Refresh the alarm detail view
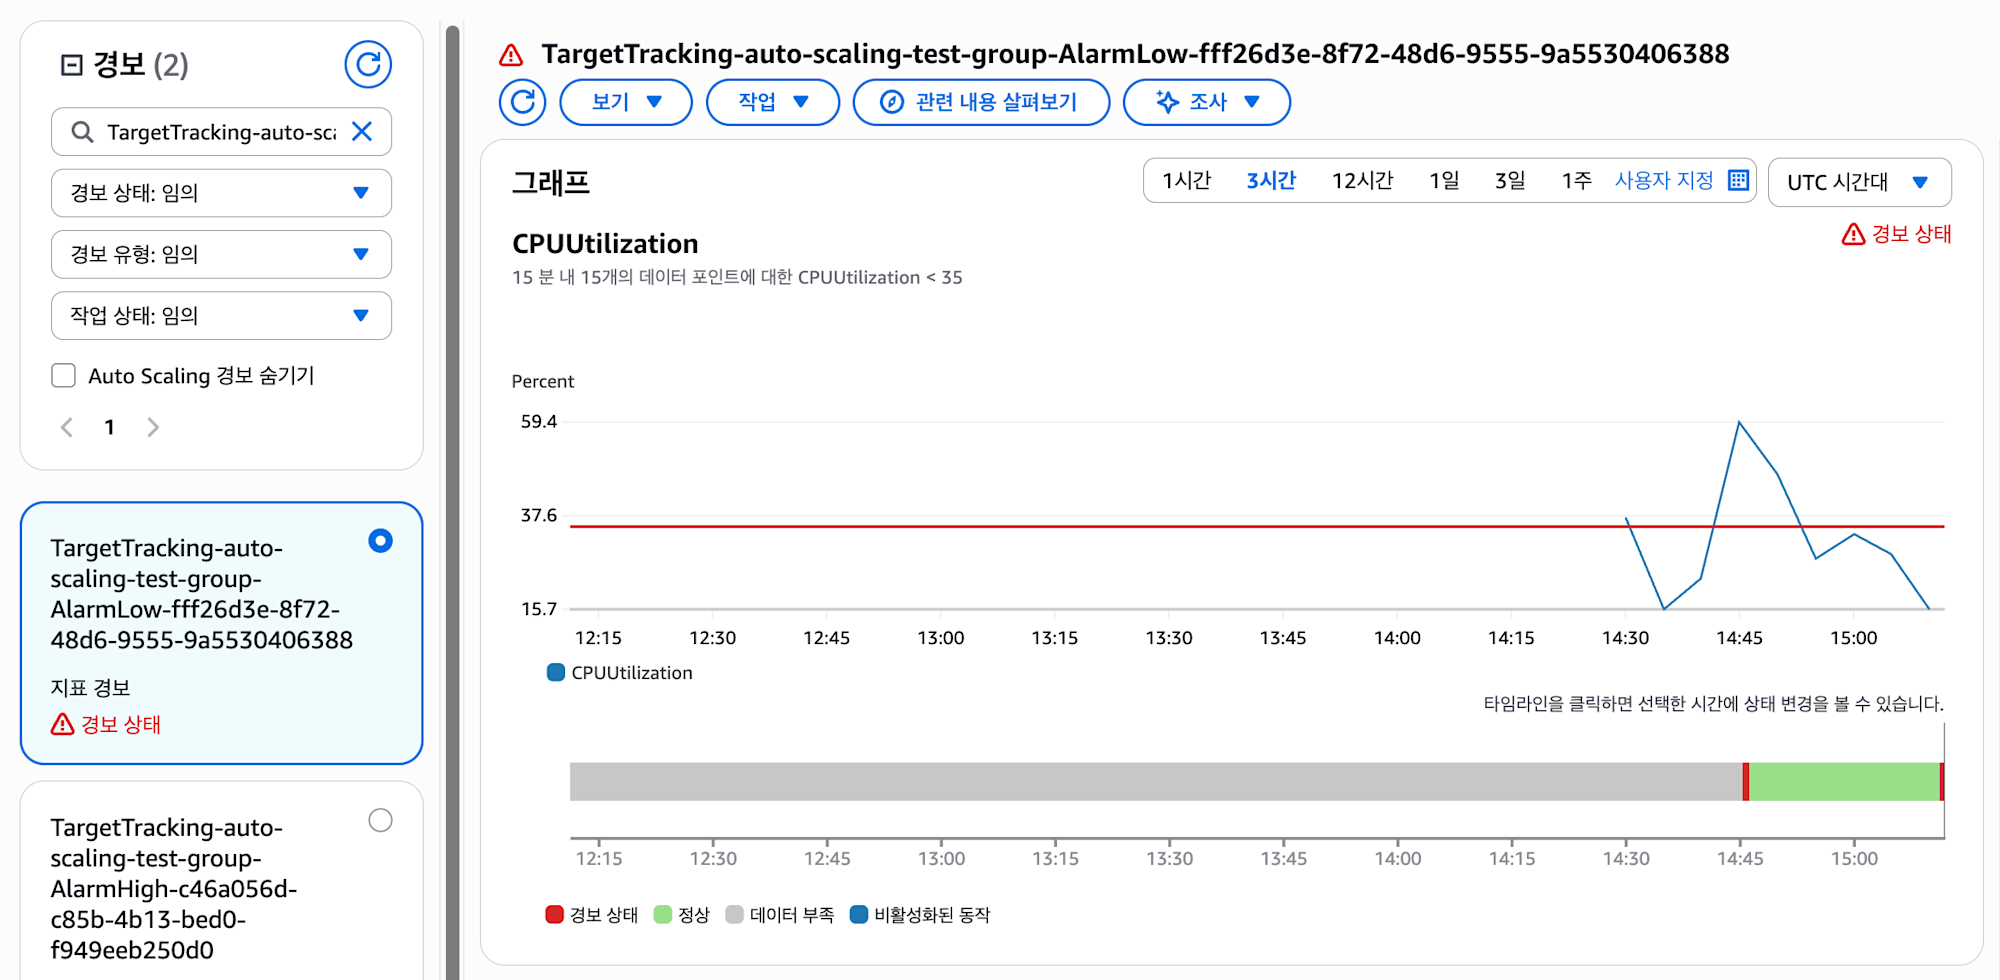This screenshot has height=980, width=2000. pos(523,102)
